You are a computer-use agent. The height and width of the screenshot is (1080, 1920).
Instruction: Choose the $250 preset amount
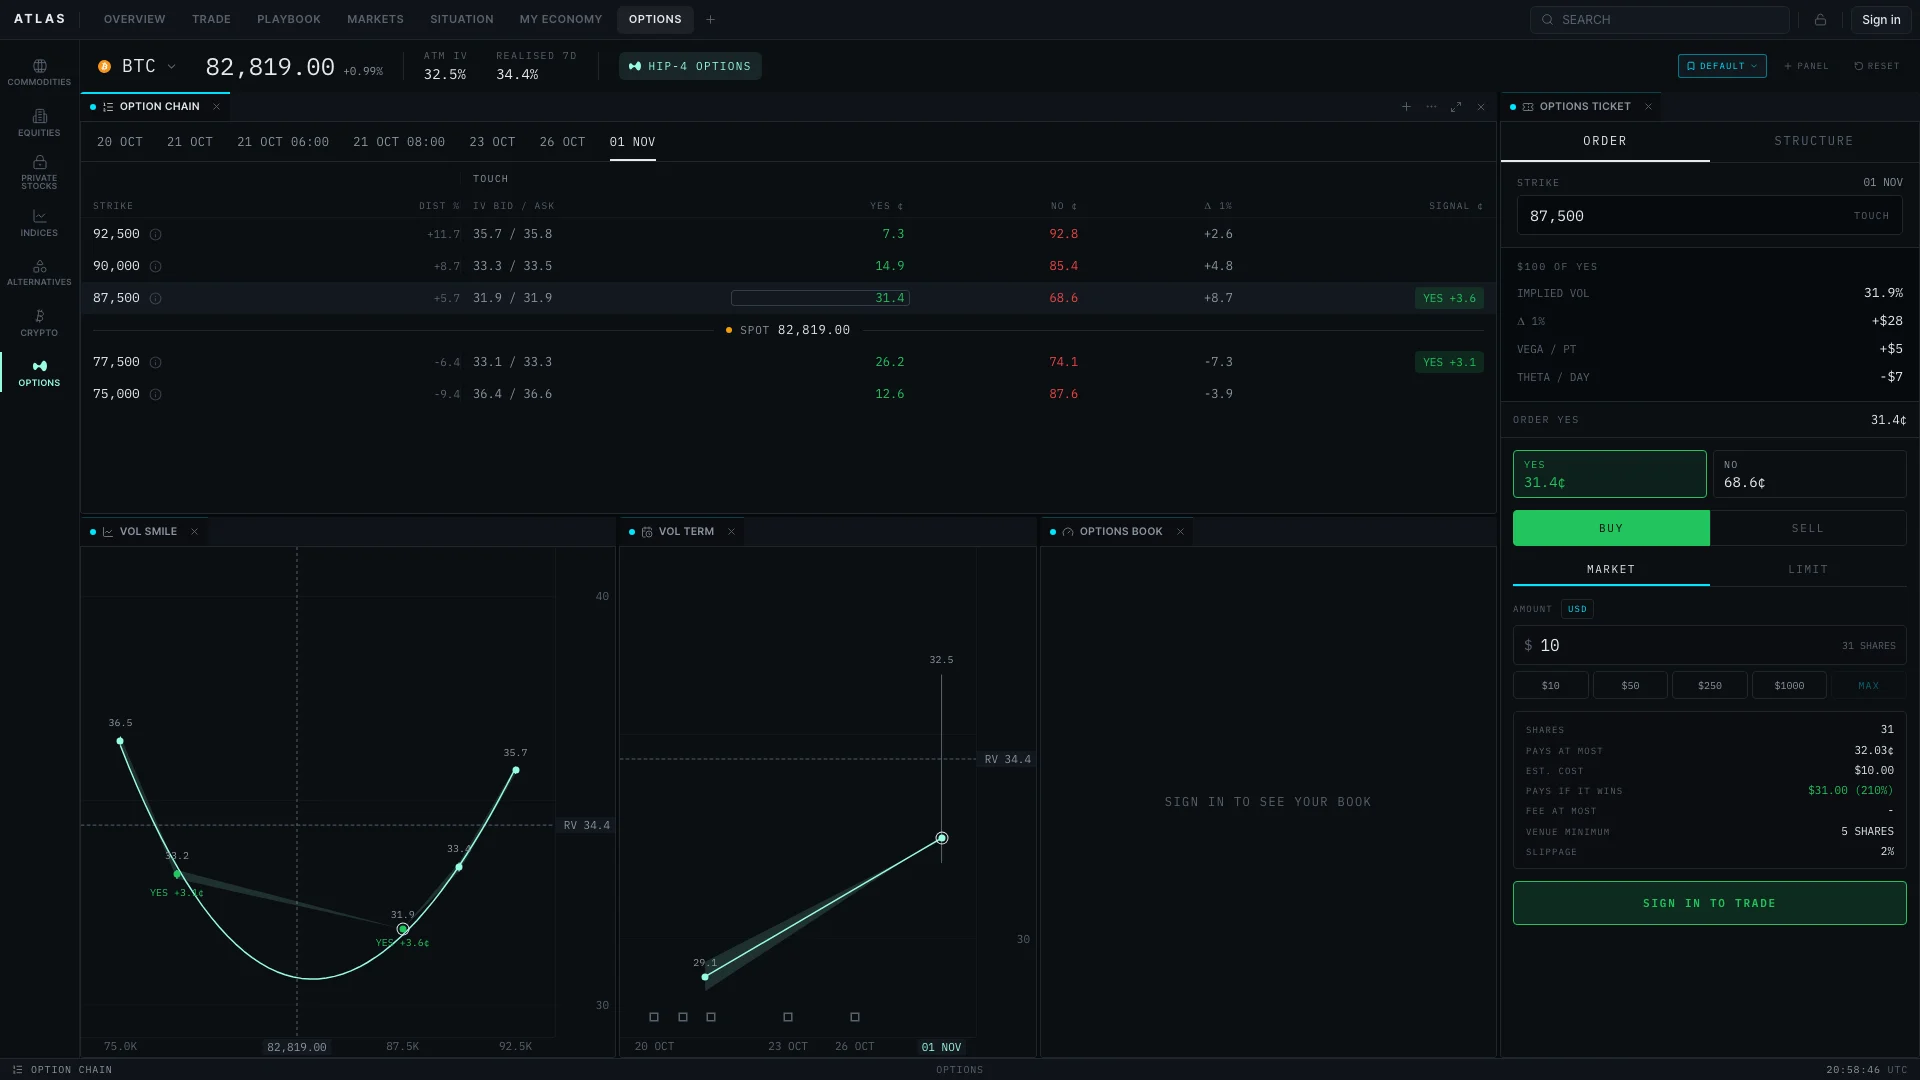pyautogui.click(x=1710, y=686)
